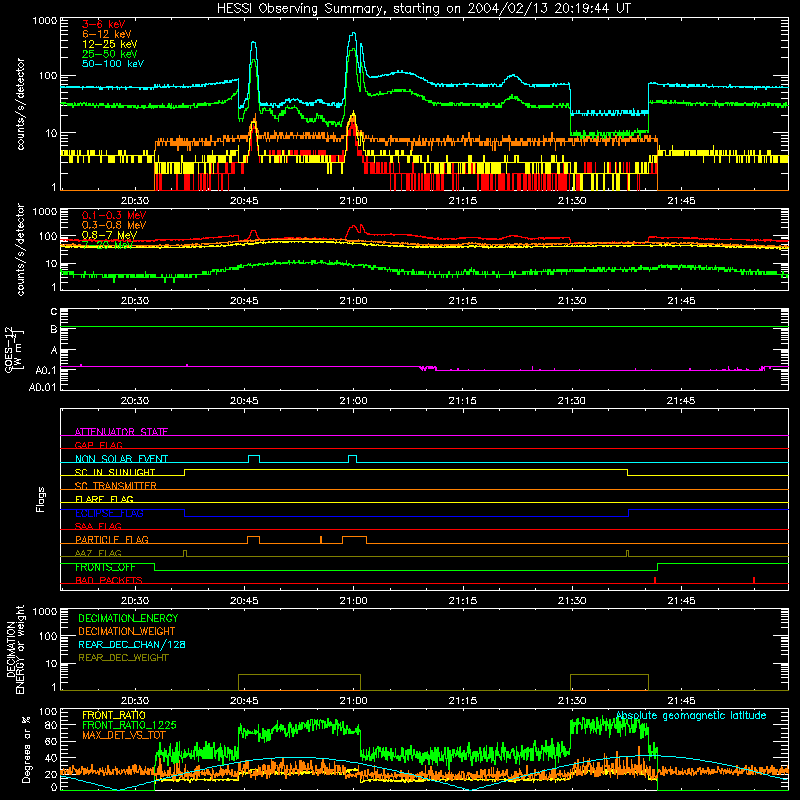
Task: Click the DECIMATION_WEIGHT legend label
Action: [127, 631]
